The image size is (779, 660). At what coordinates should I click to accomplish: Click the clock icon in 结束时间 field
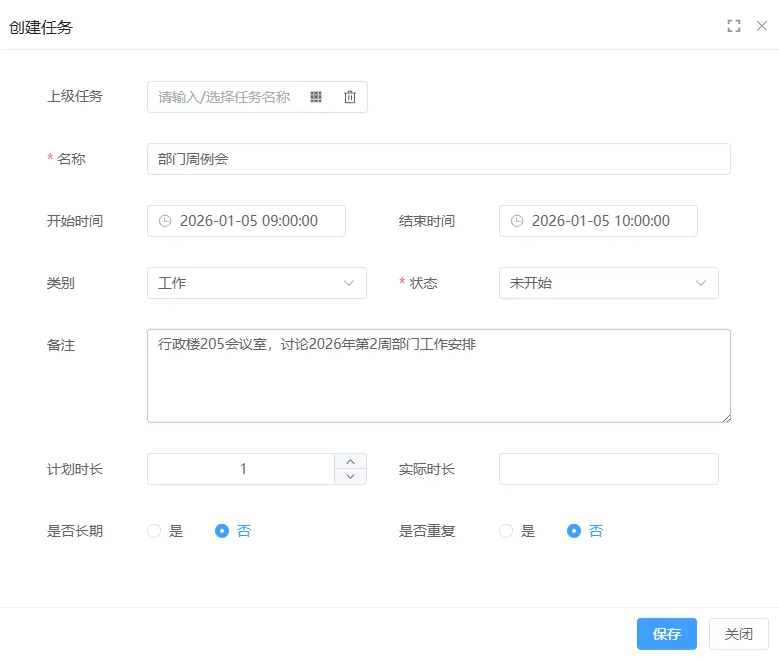tap(517, 221)
